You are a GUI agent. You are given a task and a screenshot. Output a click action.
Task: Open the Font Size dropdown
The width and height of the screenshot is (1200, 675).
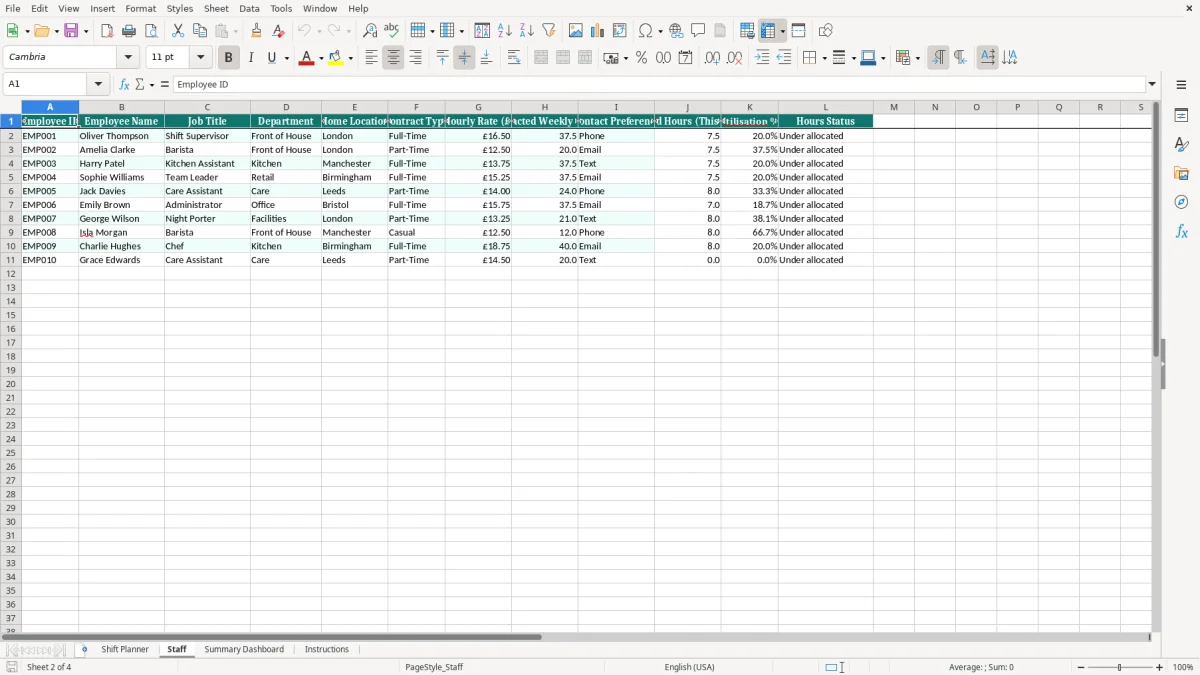[200, 58]
